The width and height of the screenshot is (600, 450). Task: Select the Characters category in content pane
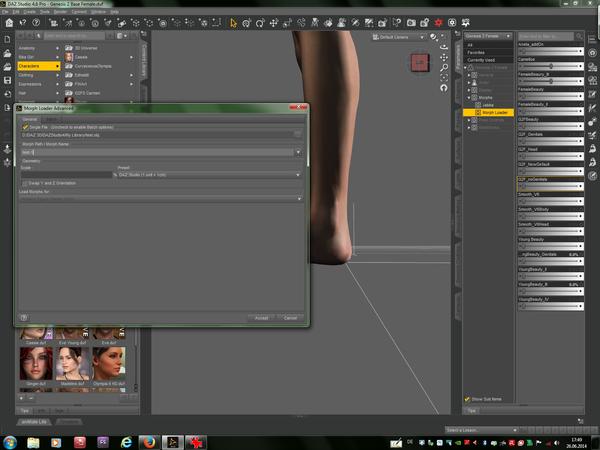(x=32, y=66)
